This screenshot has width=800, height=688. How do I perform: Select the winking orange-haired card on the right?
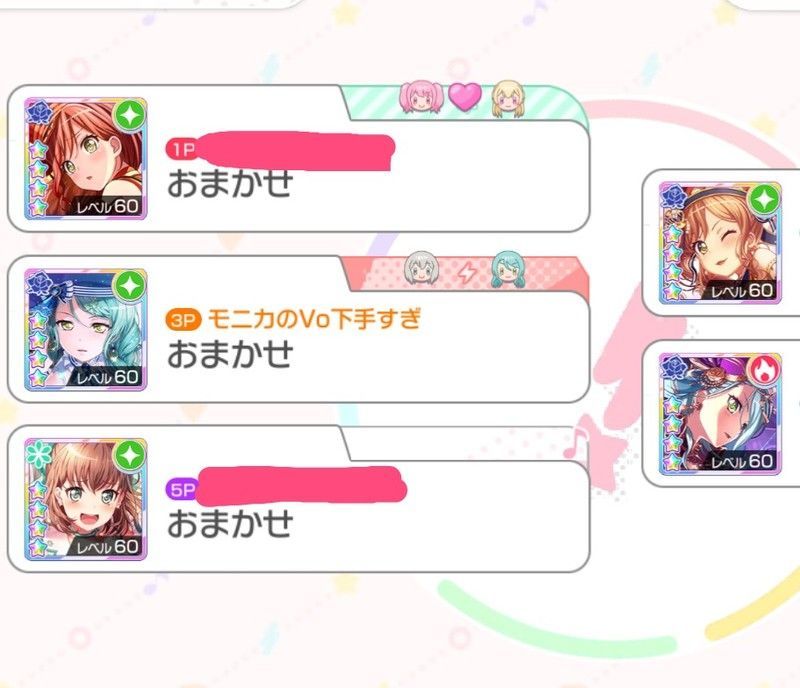coord(720,243)
